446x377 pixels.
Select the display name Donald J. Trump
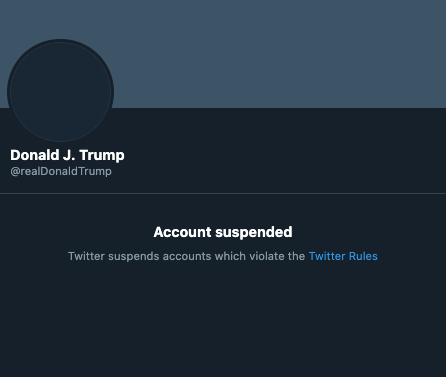point(67,155)
